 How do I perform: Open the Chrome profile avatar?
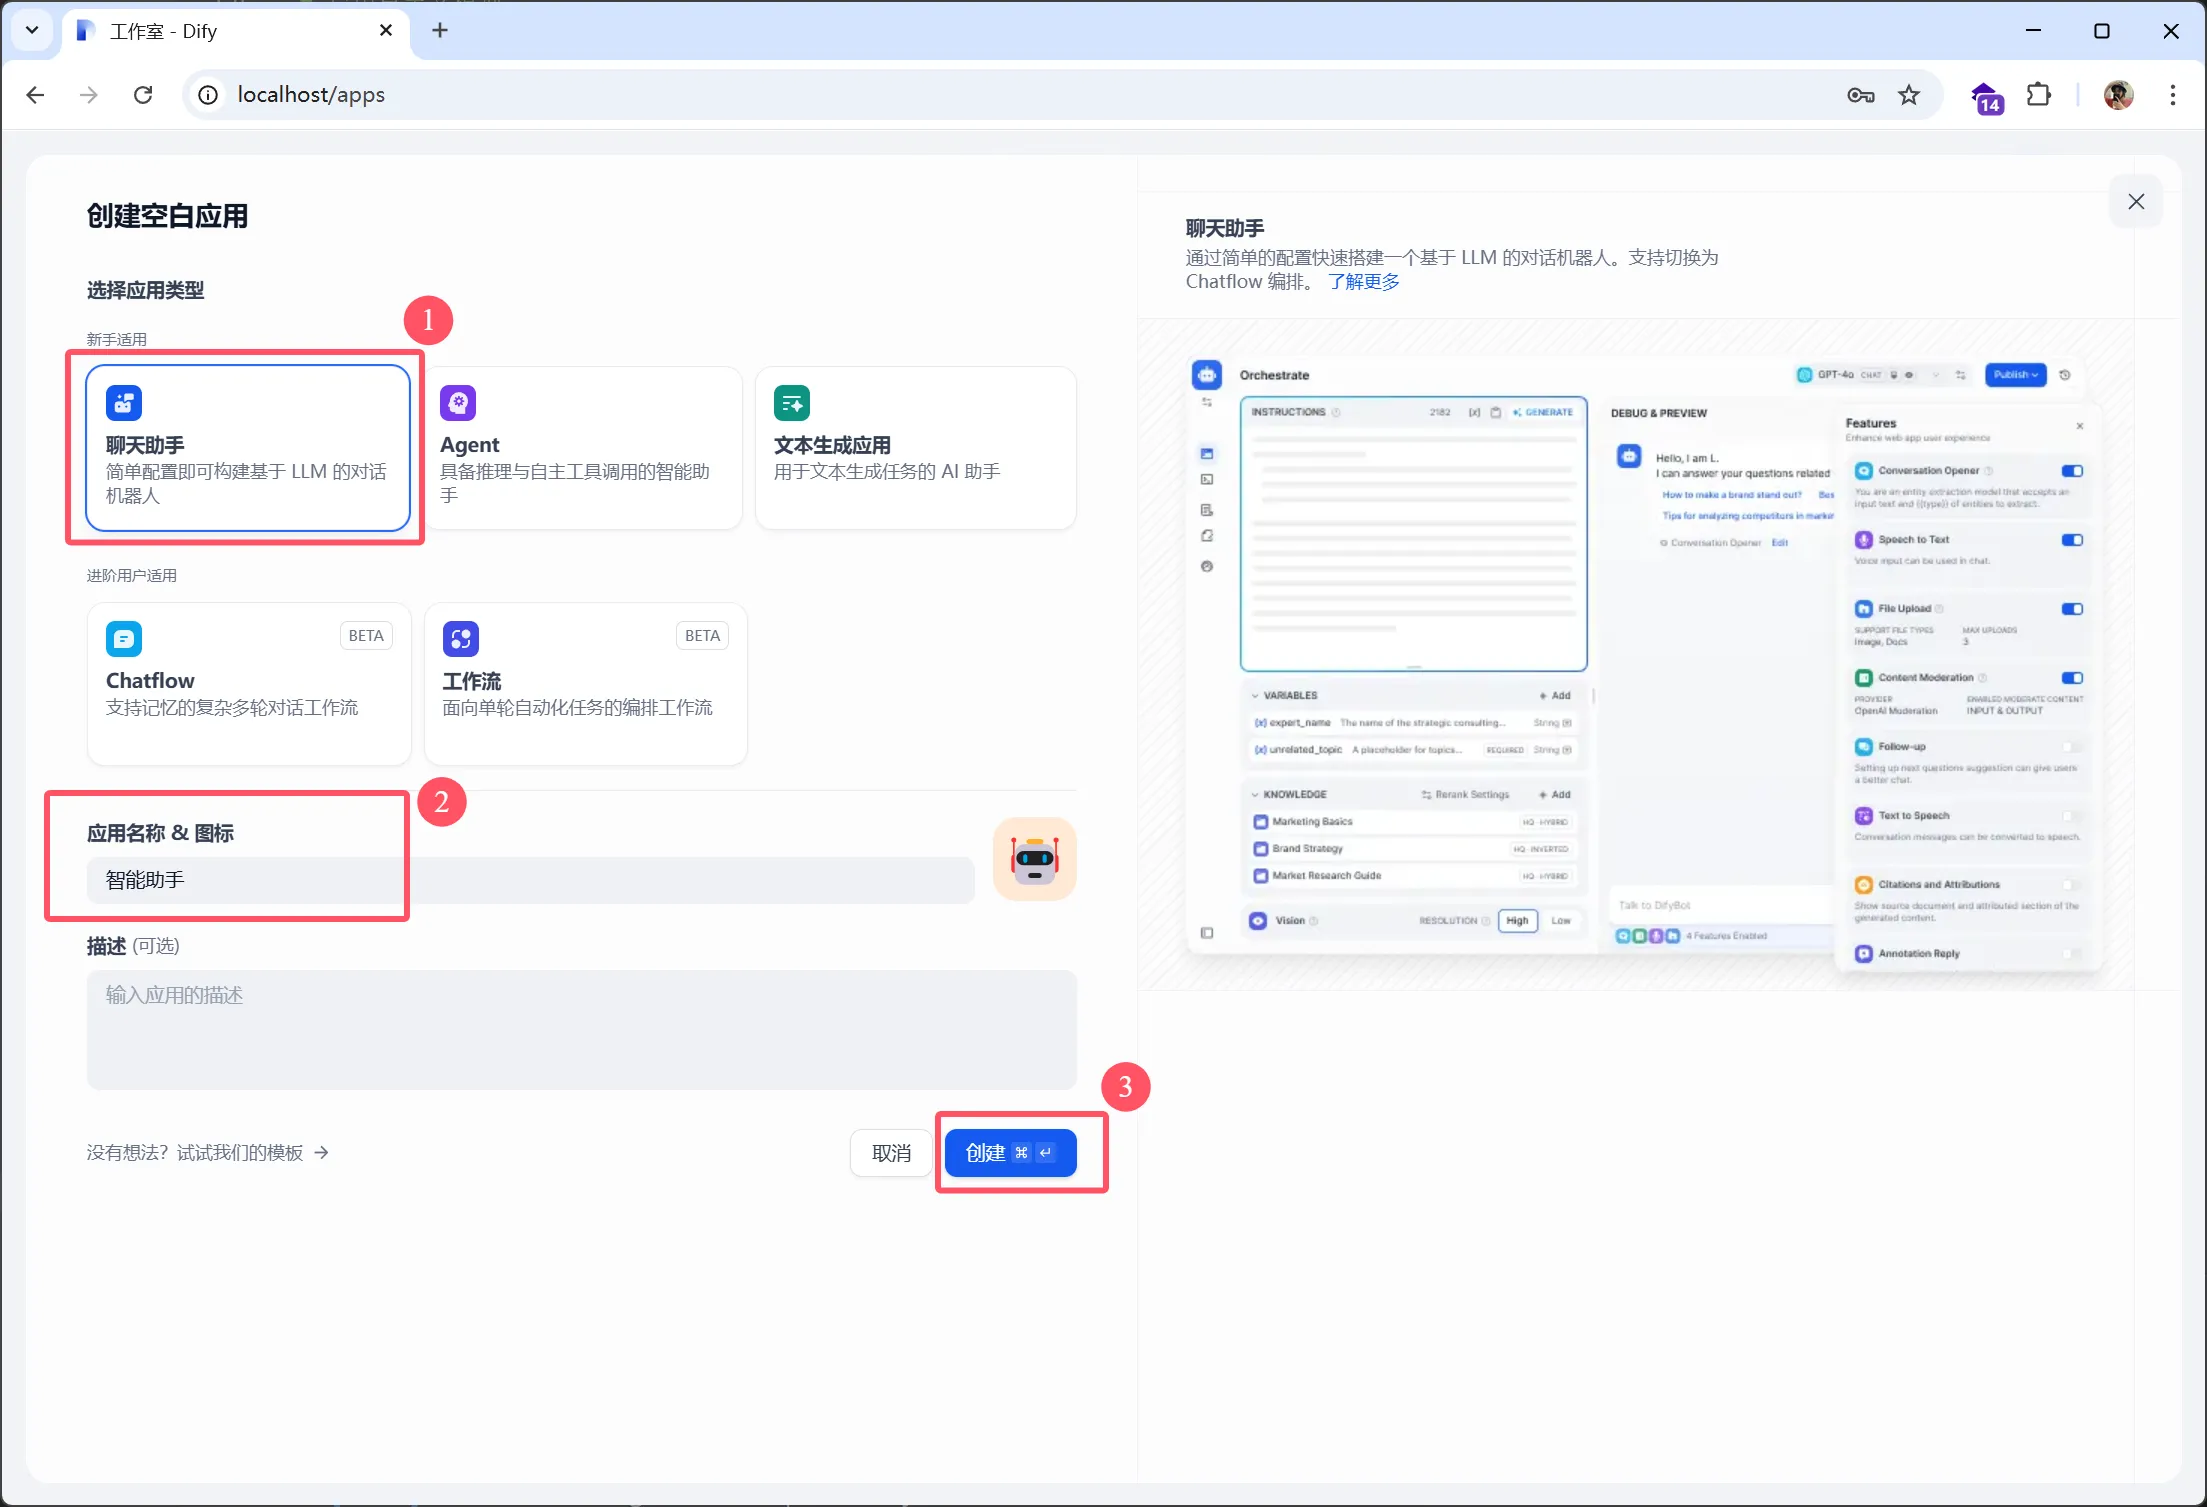[x=2118, y=94]
